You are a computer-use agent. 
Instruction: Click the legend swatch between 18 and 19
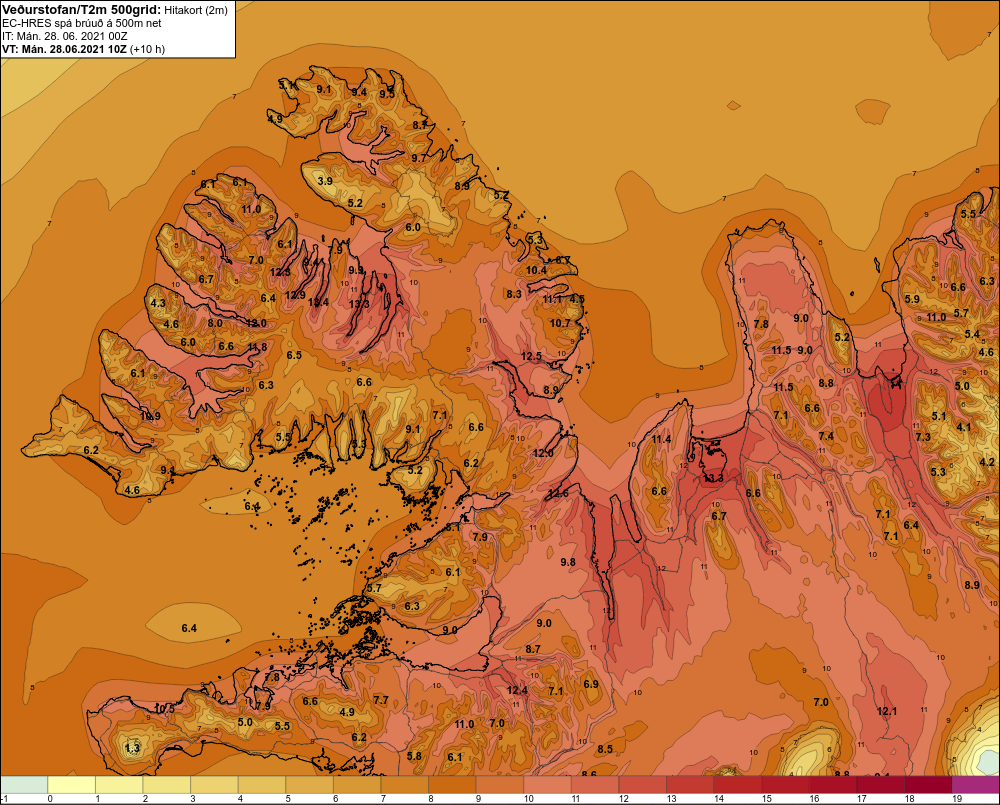[928, 785]
